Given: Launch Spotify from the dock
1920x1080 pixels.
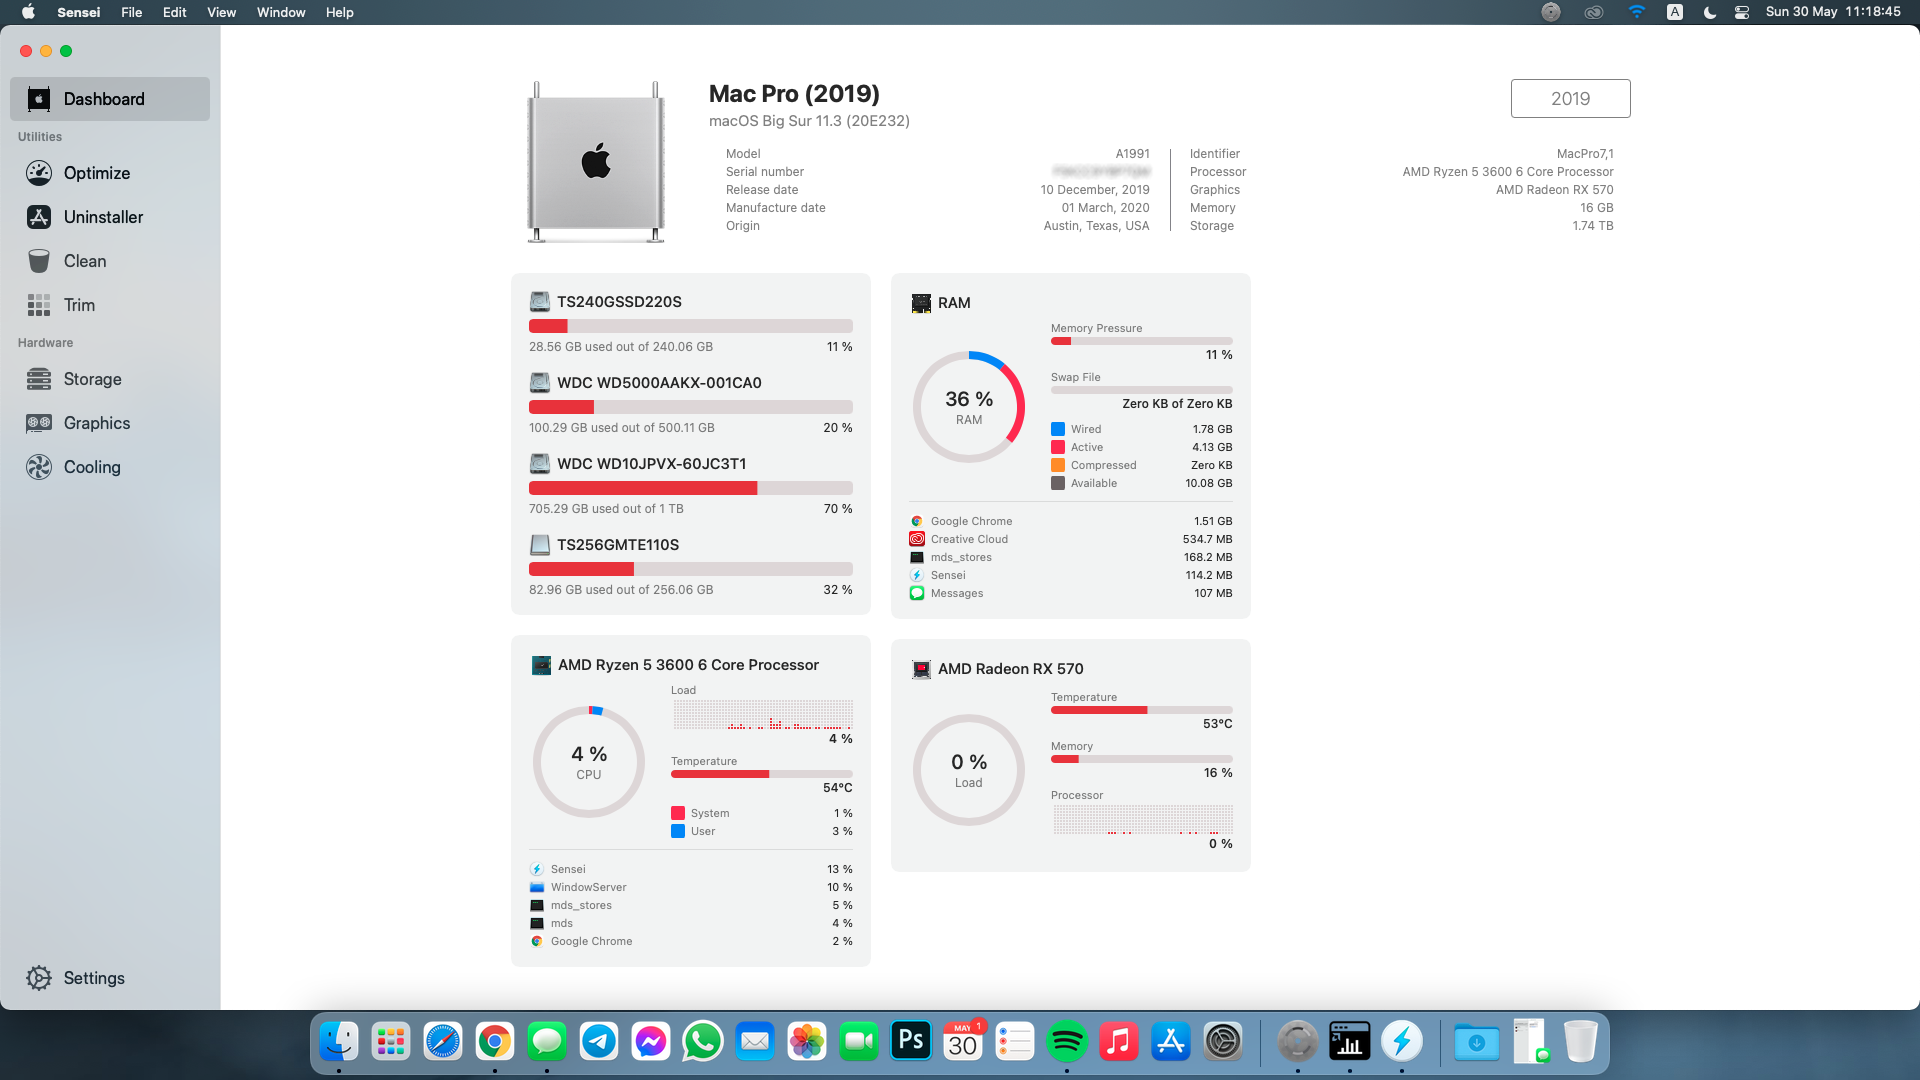Looking at the screenshot, I should tap(1066, 1042).
